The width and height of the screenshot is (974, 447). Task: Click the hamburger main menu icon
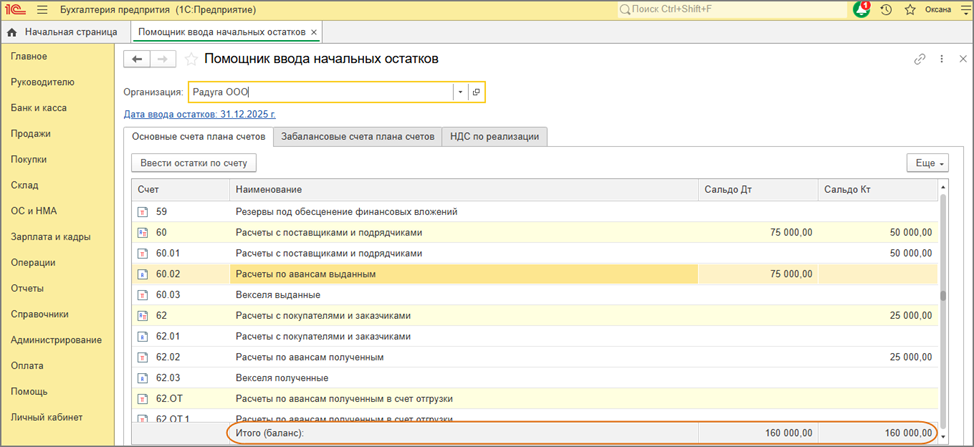pyautogui.click(x=42, y=10)
